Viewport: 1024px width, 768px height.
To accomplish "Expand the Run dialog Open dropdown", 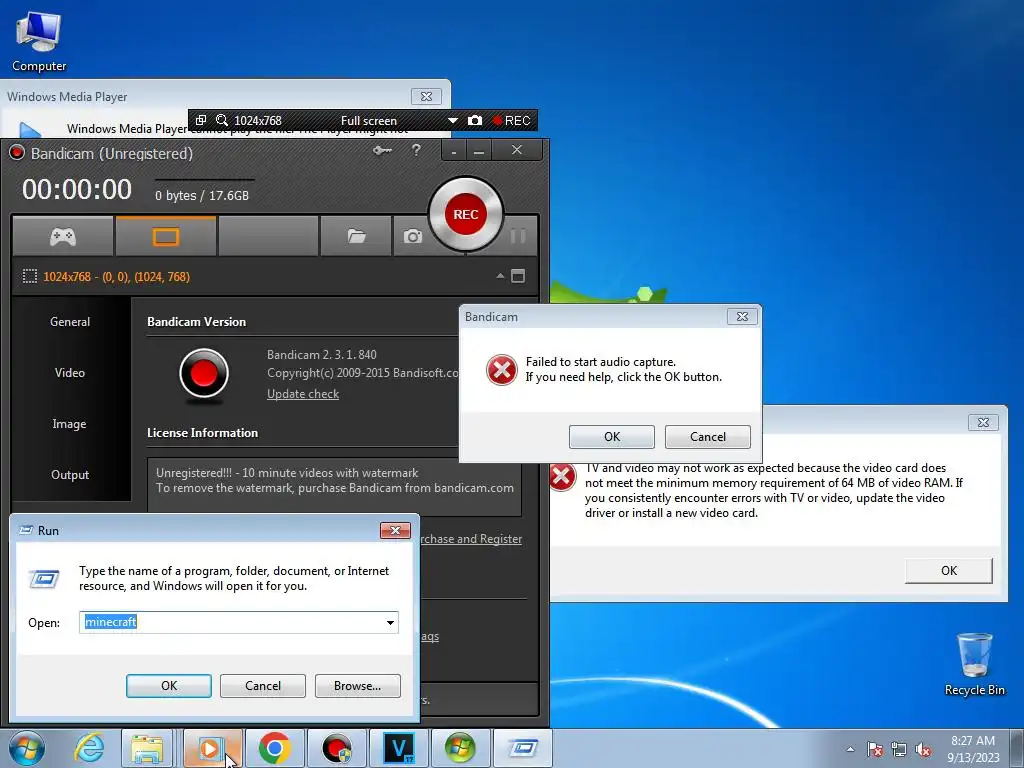I will pyautogui.click(x=391, y=622).
